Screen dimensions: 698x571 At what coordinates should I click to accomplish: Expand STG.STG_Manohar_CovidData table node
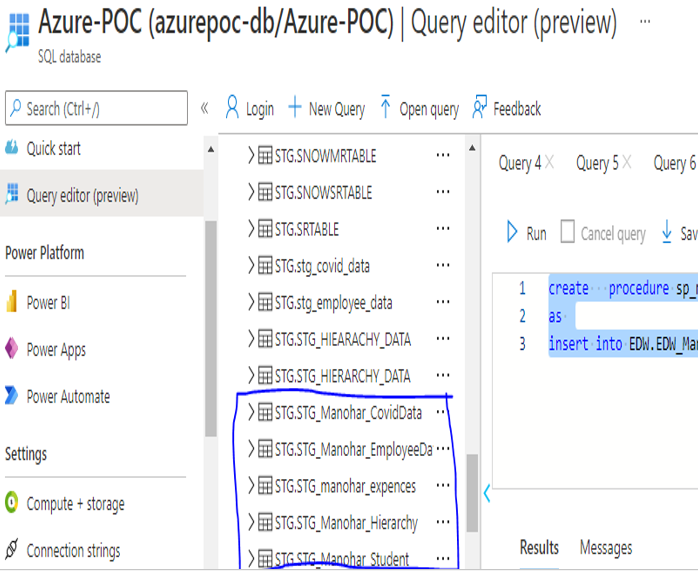pos(251,413)
